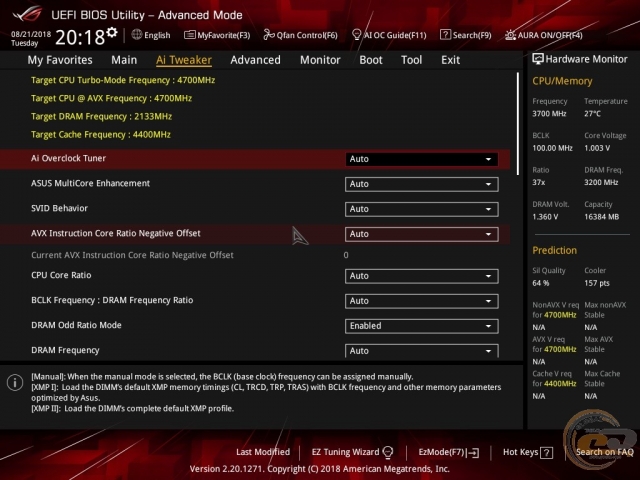Open BCLK Frequency DRAM Frequency Ratio dropdown
Viewport: 640px width, 480px height.
421,301
